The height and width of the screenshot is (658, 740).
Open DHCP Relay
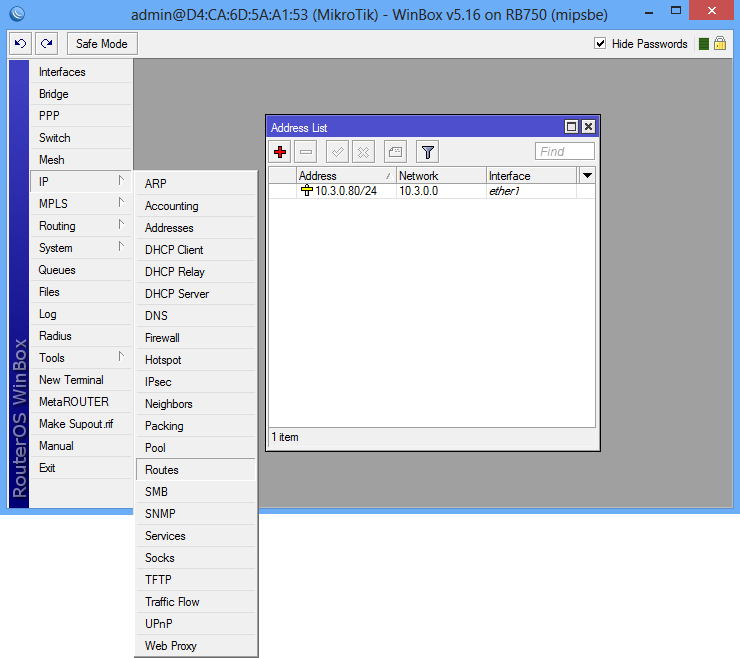tap(196, 272)
